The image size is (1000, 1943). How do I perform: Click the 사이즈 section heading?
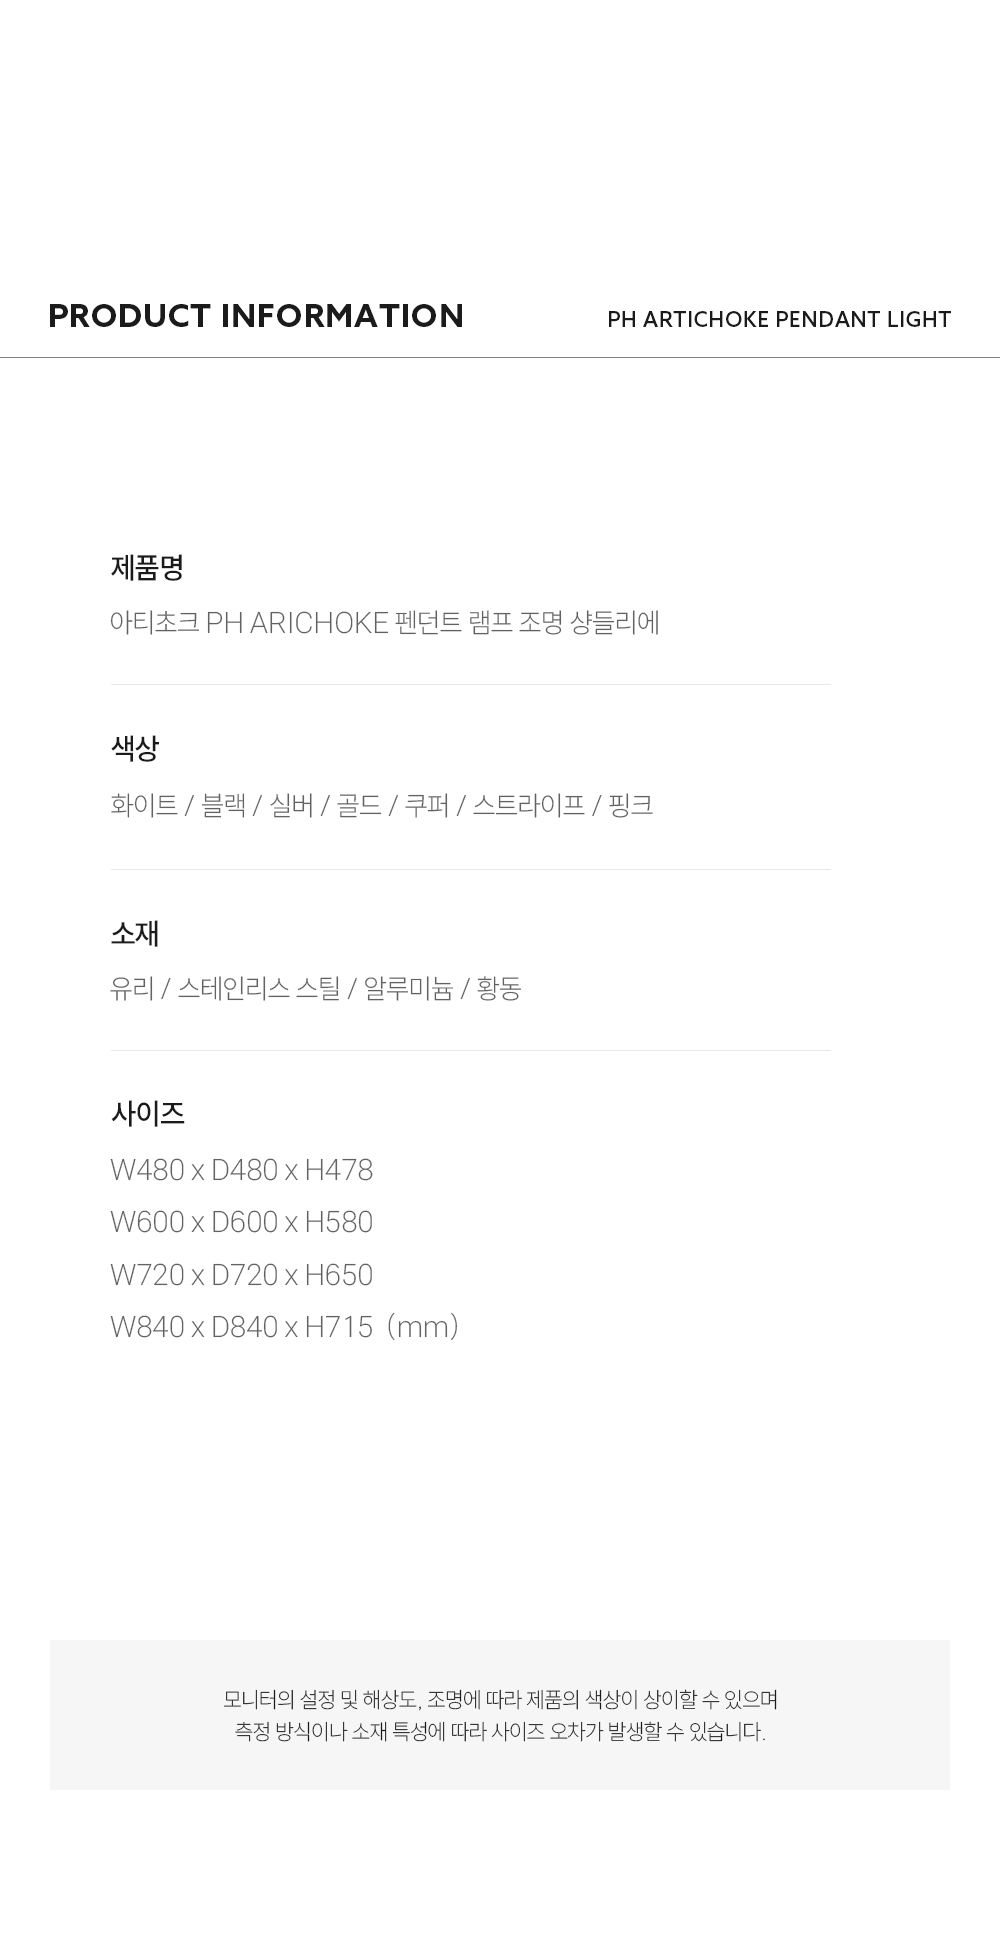pyautogui.click(x=147, y=1113)
